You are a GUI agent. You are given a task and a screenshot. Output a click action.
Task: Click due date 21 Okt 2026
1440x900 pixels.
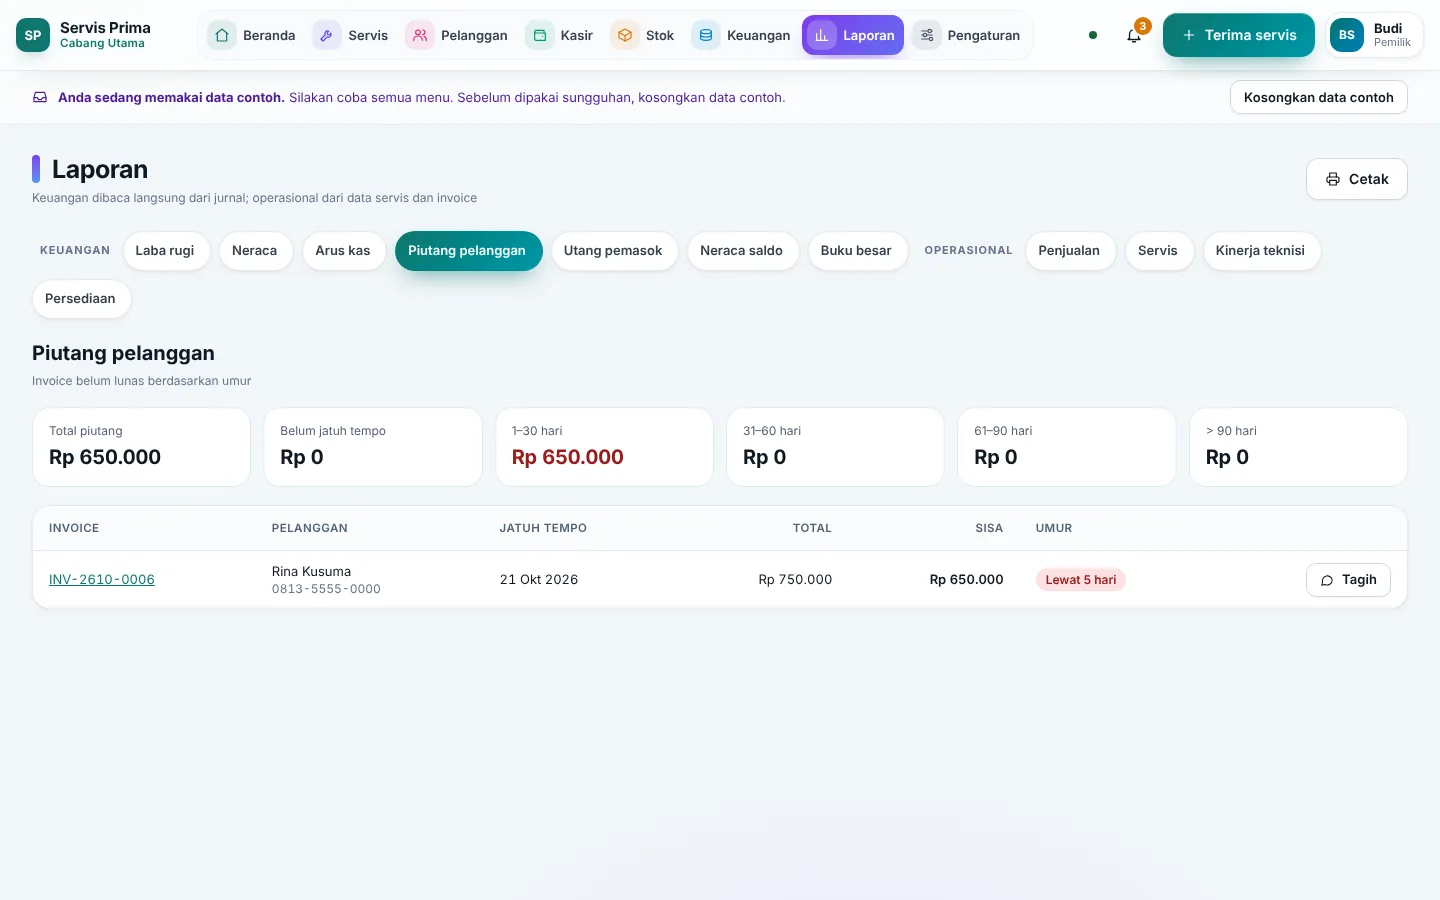tap(539, 580)
